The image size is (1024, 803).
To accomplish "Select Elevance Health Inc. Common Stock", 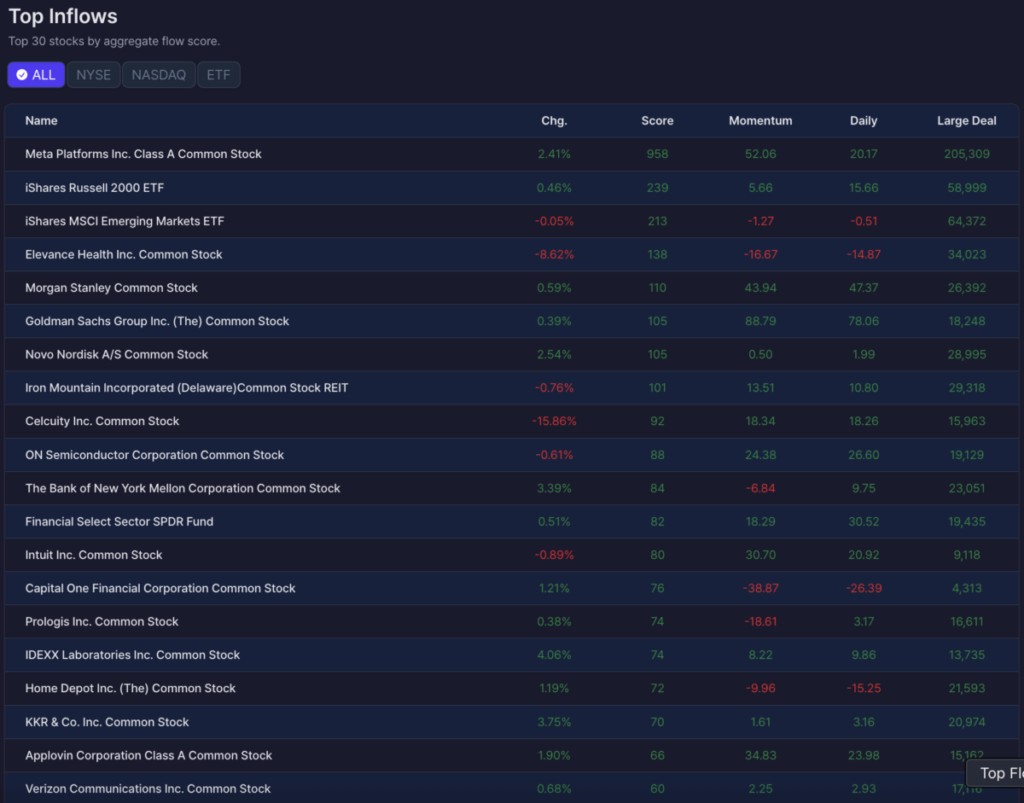I will (x=511, y=254).
